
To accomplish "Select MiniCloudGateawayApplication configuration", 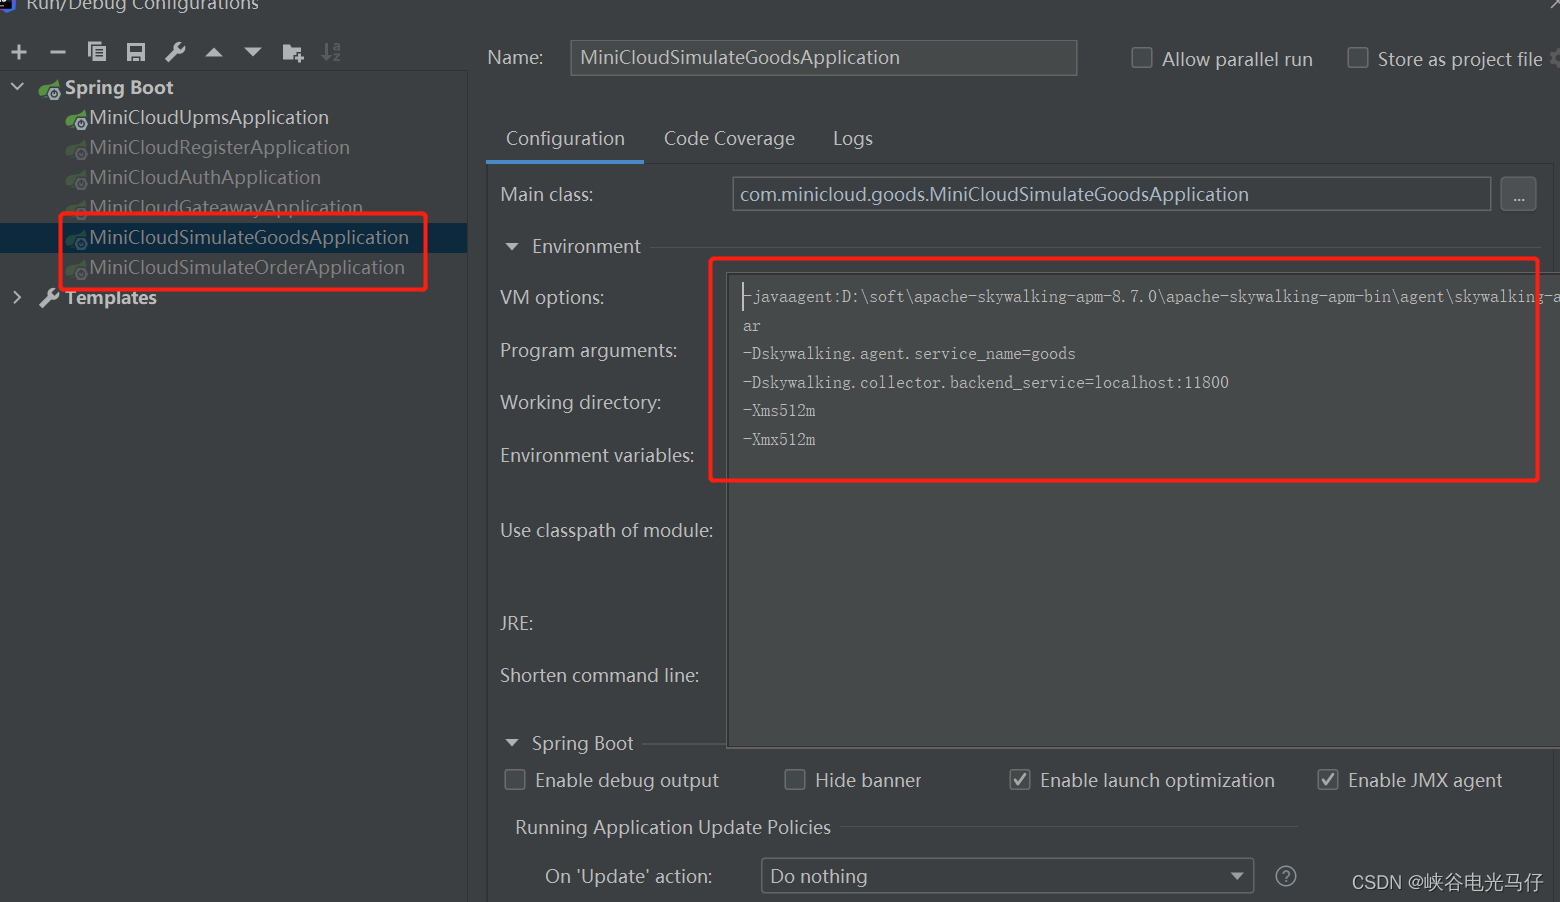I will coord(226,208).
